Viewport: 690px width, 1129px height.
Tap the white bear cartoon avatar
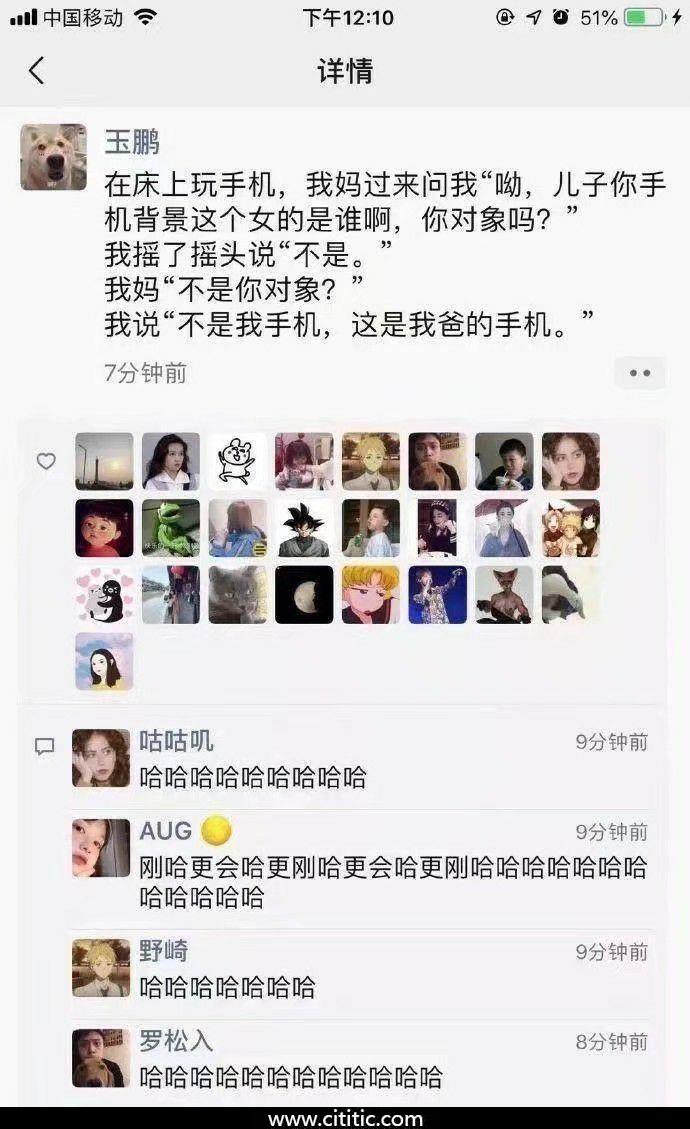coord(238,462)
